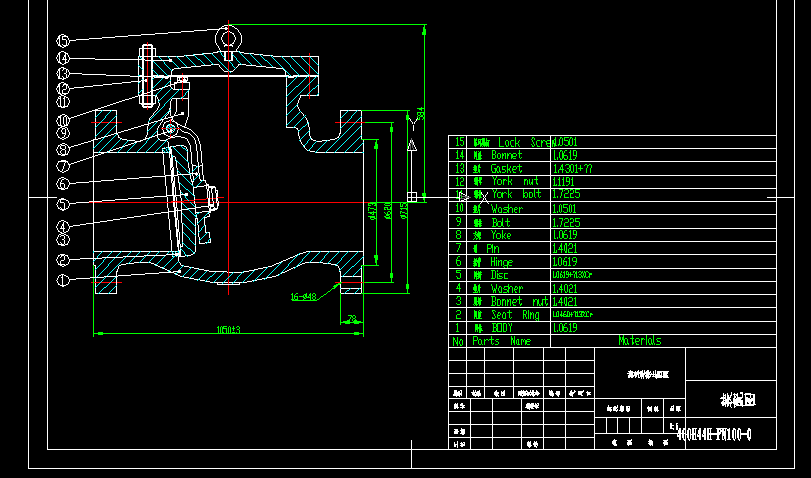This screenshot has height=478, width=811.
Task: Select balloon number 2 callout
Action: [x=62, y=260]
